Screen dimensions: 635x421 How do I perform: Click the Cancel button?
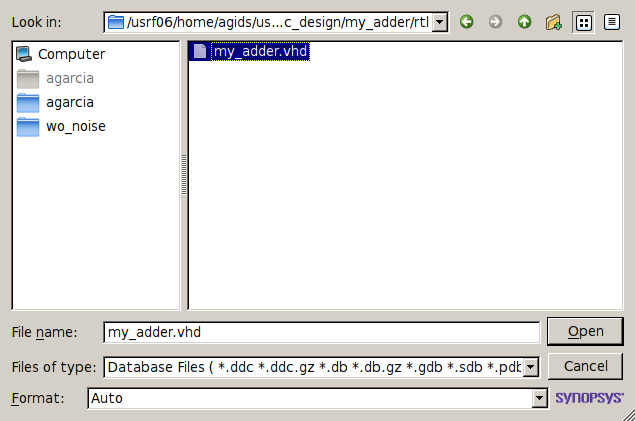[x=585, y=366]
